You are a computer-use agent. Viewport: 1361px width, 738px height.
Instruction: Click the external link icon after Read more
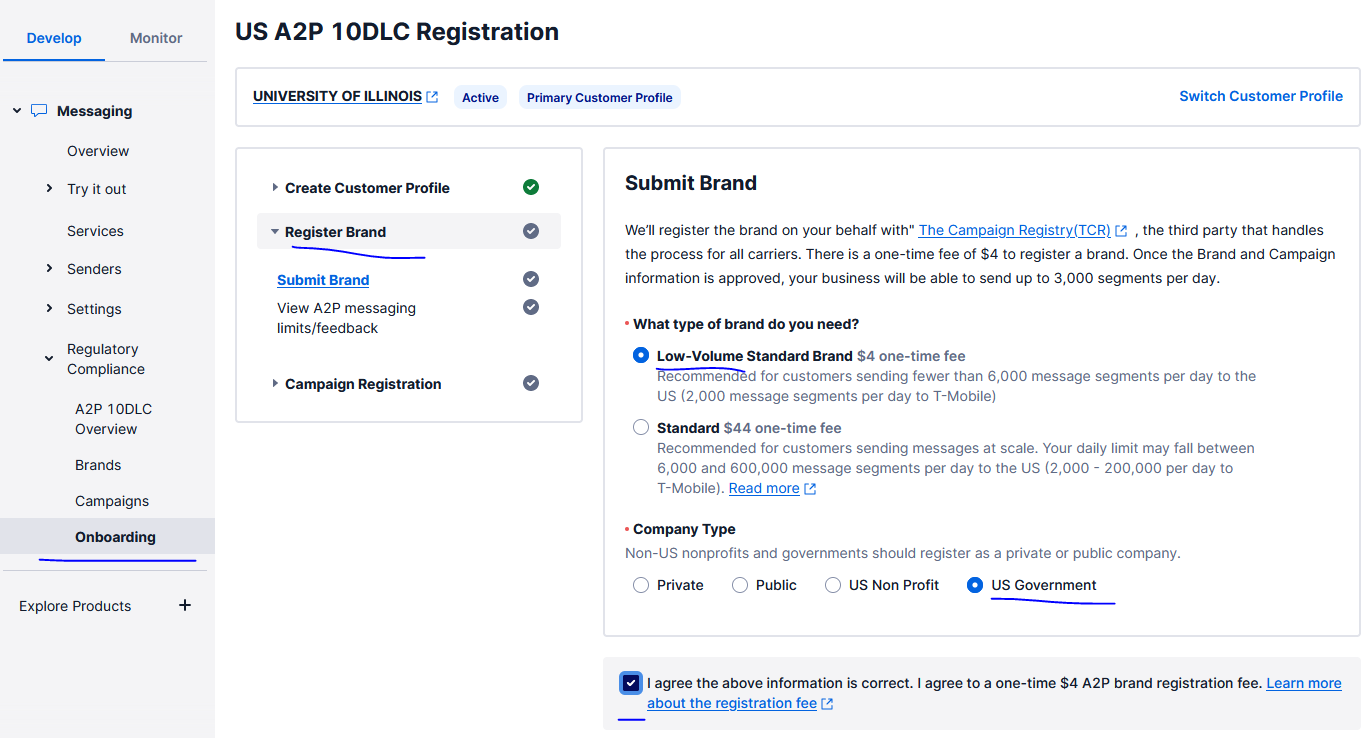tap(809, 488)
